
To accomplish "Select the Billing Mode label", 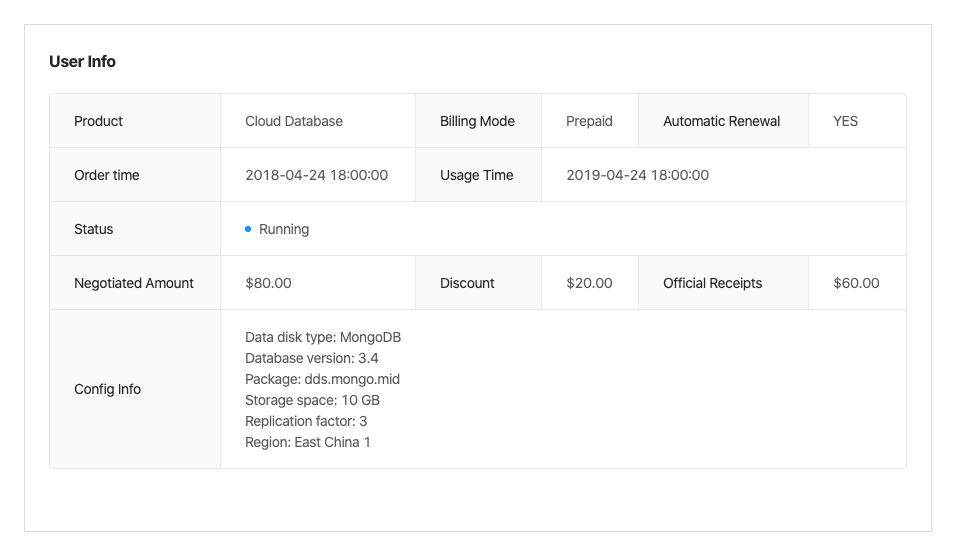I will [x=477, y=121].
